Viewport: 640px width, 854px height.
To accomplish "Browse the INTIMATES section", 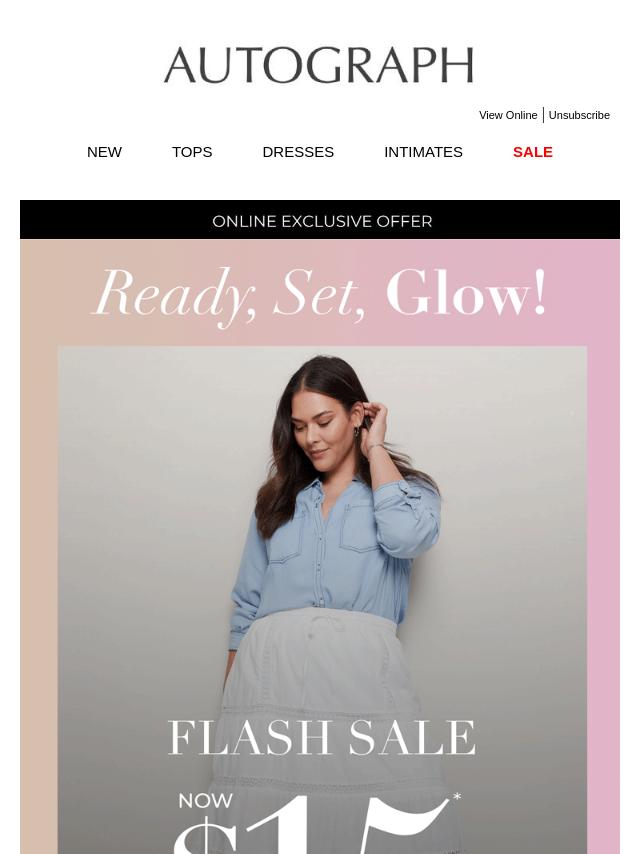I will click(423, 152).
